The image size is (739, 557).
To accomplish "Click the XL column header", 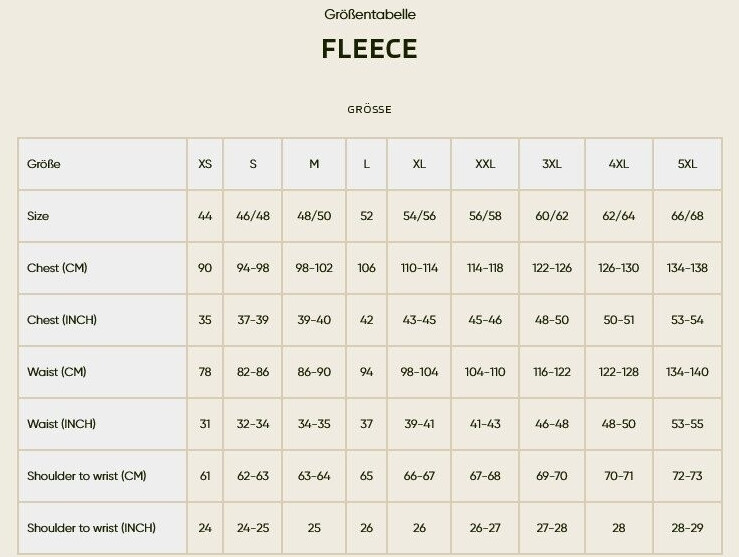I will point(419,164).
